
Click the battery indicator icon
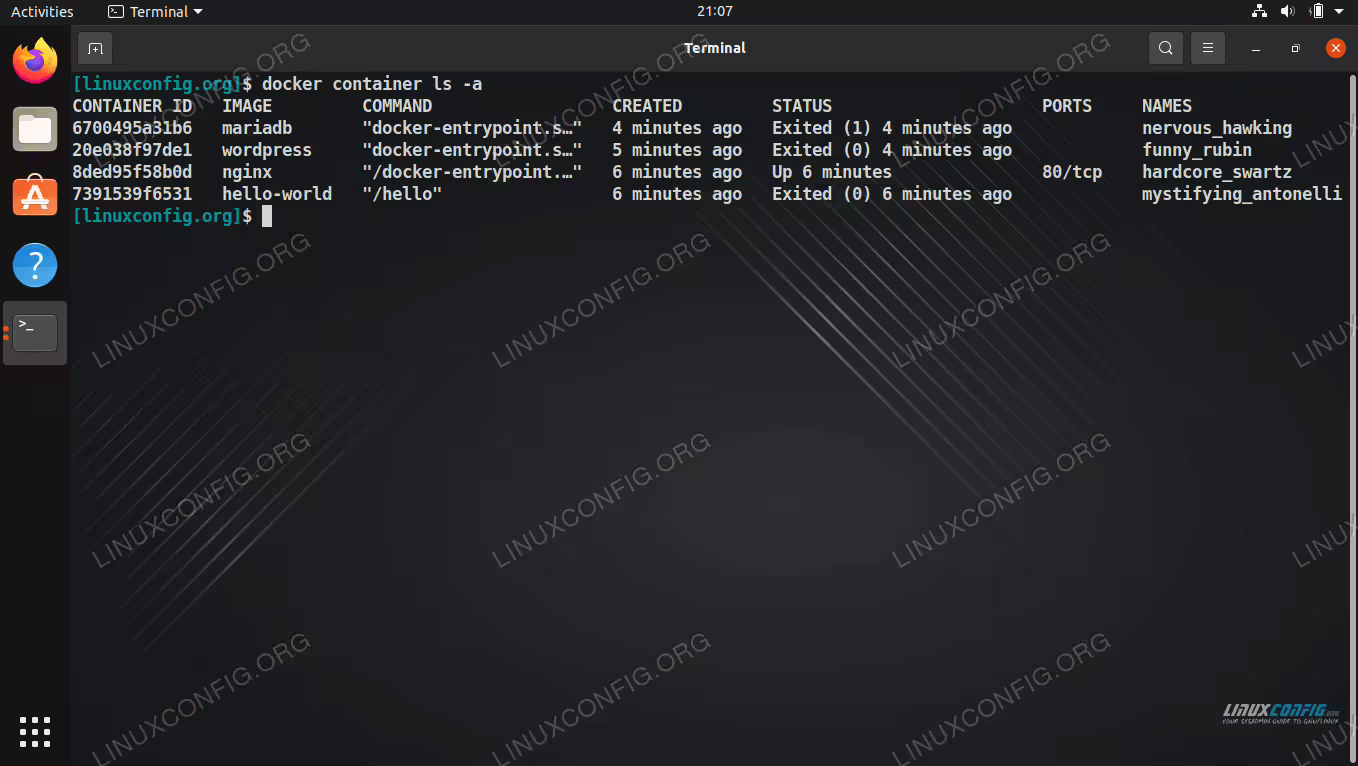[x=1317, y=12]
